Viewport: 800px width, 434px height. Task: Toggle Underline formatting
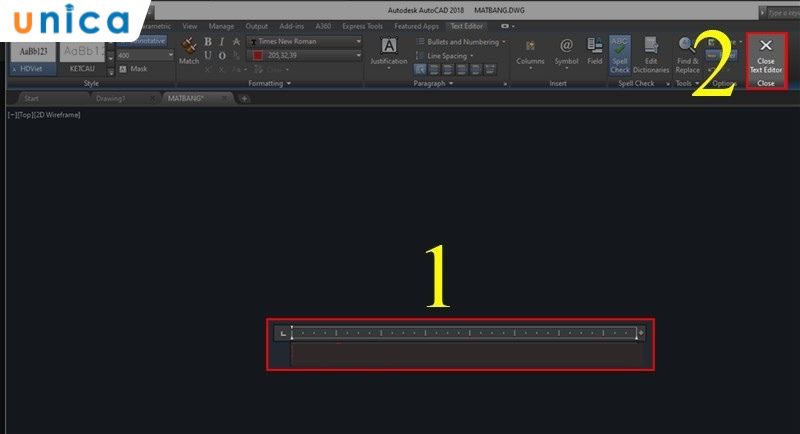click(208, 55)
